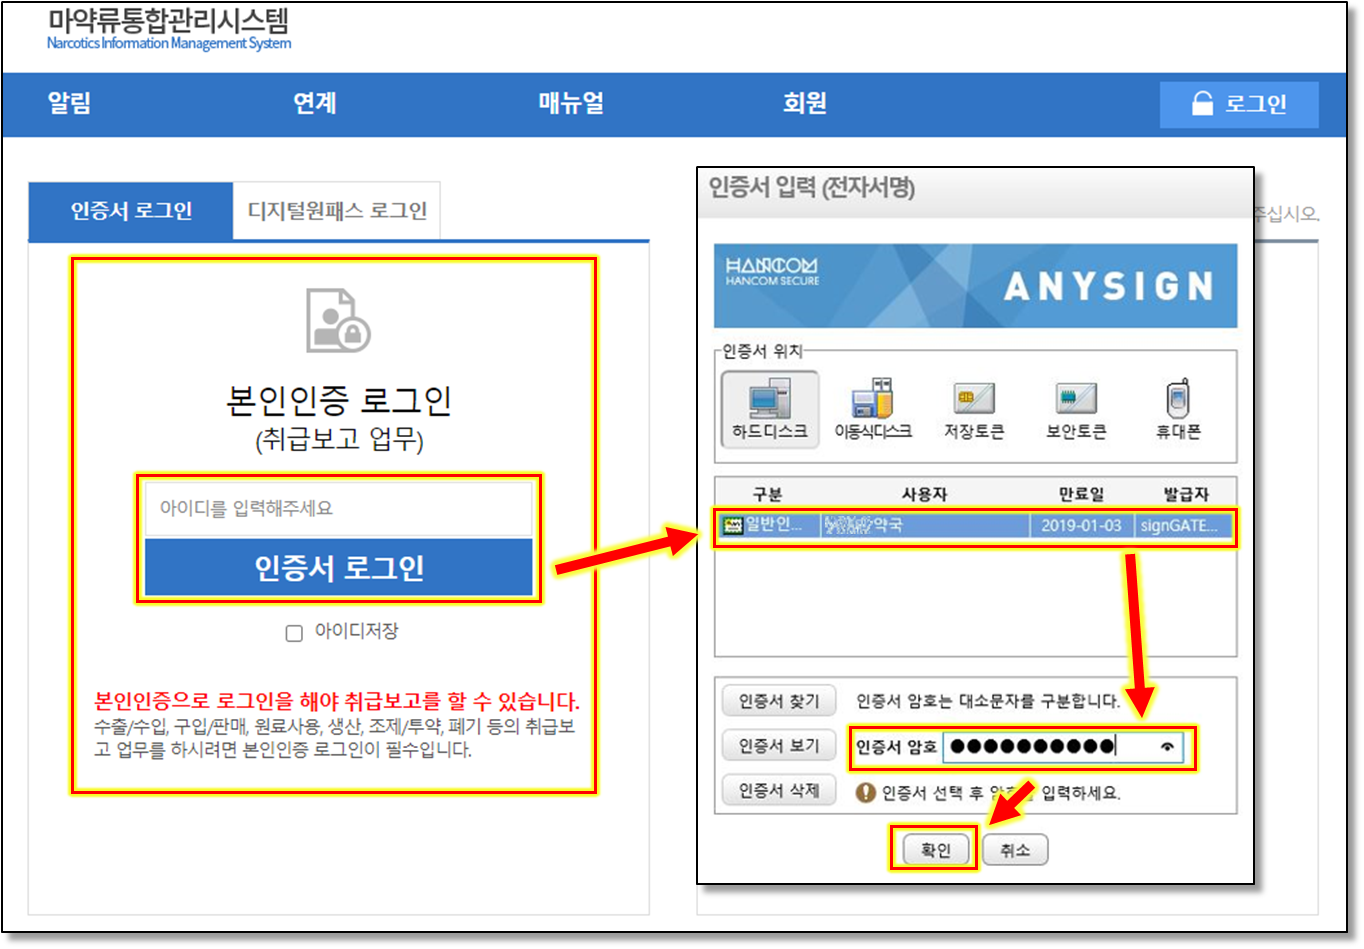Click the lock icon beside 로그인
1364x949 pixels.
click(1202, 104)
